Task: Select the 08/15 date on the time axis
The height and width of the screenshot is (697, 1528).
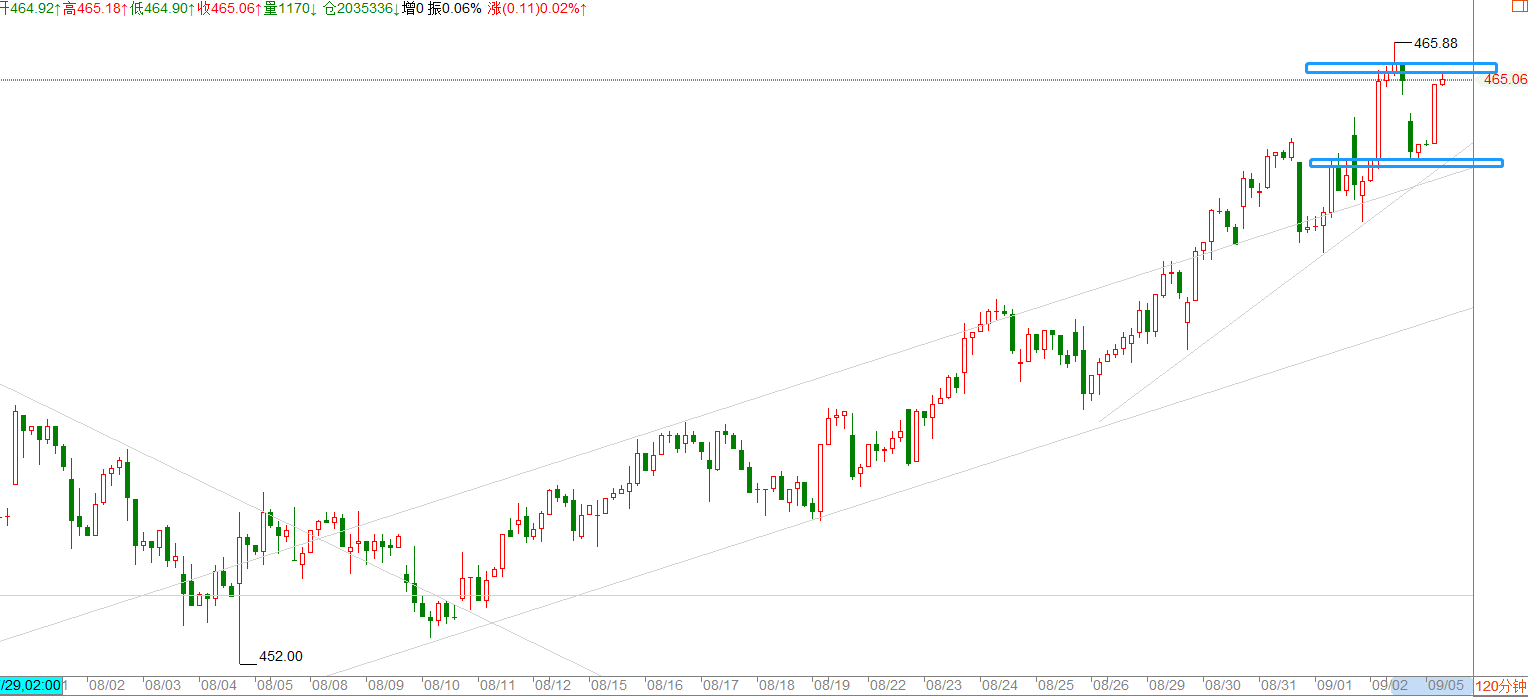Action: click(608, 686)
